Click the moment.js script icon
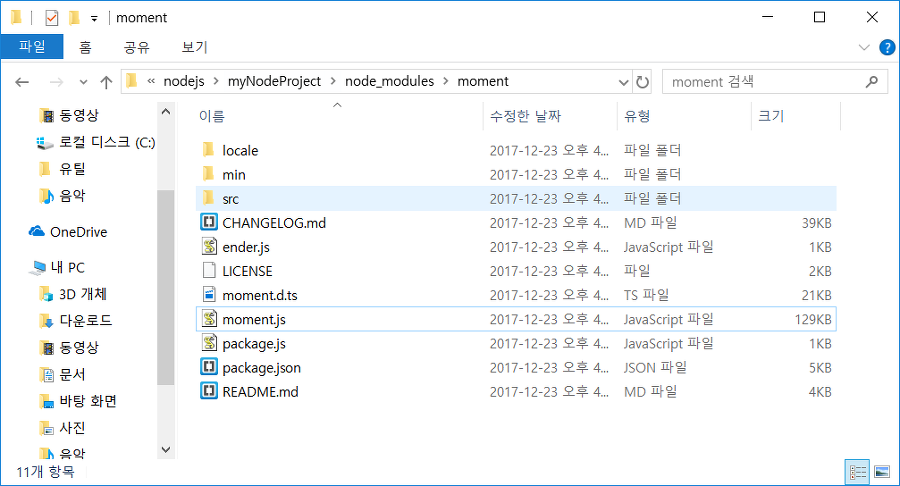 [209, 318]
